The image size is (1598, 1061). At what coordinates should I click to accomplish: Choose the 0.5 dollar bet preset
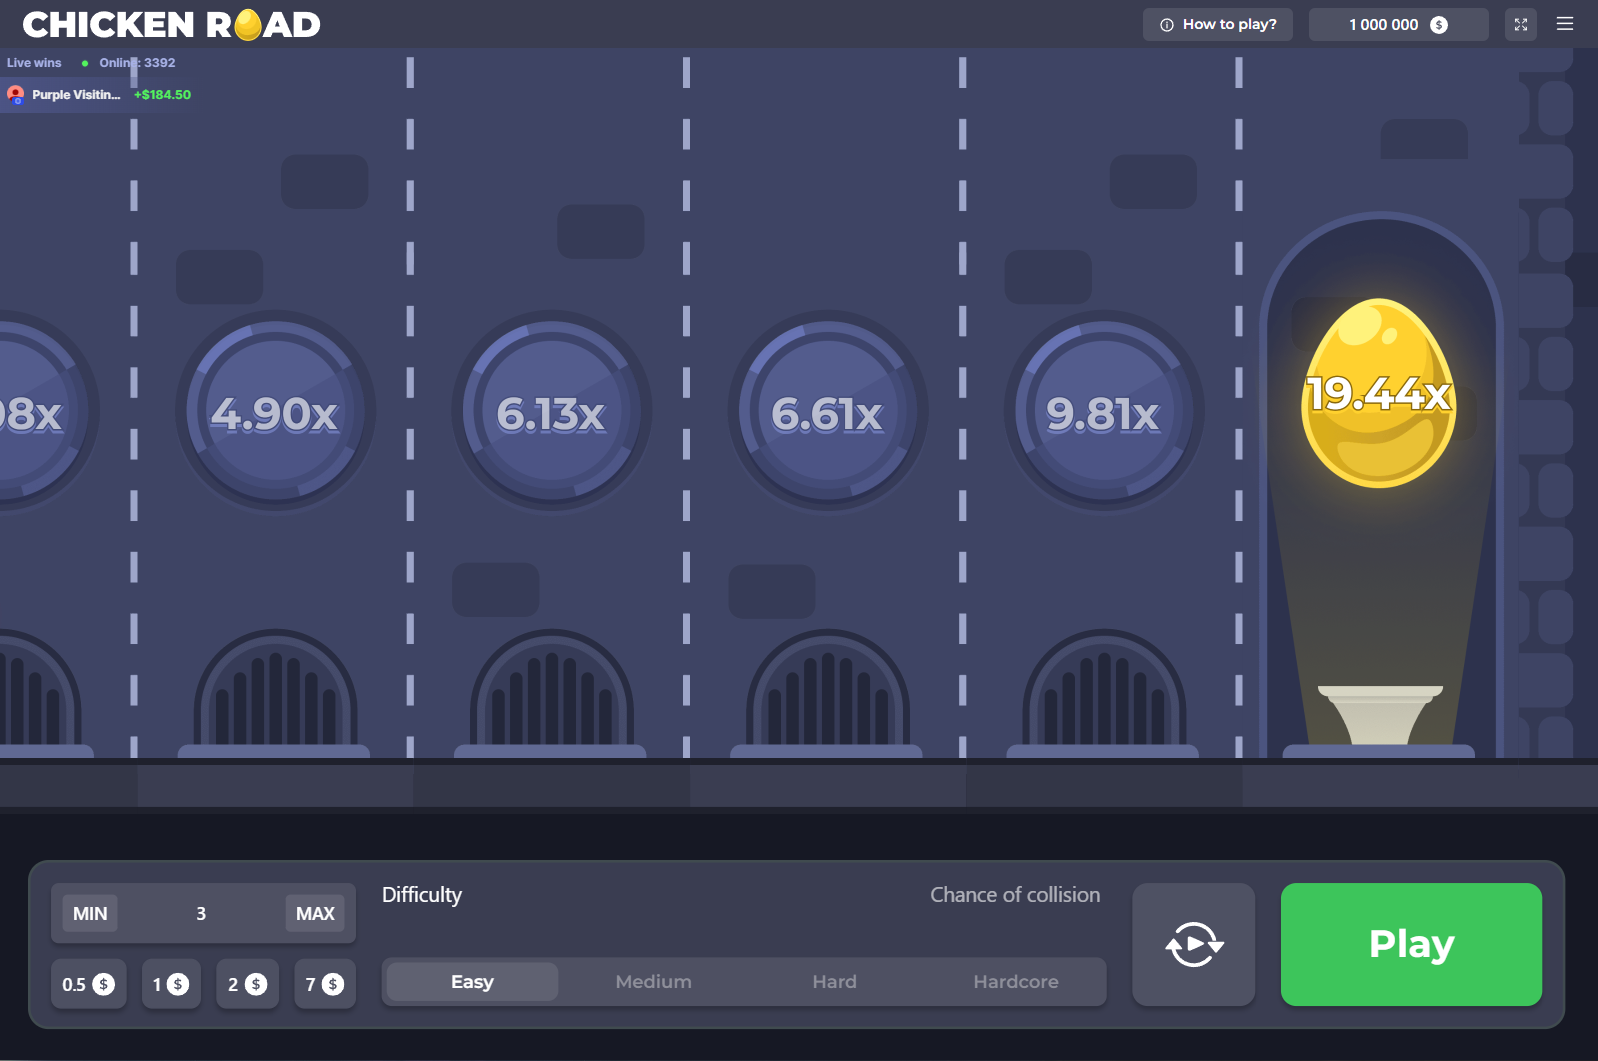click(x=88, y=984)
